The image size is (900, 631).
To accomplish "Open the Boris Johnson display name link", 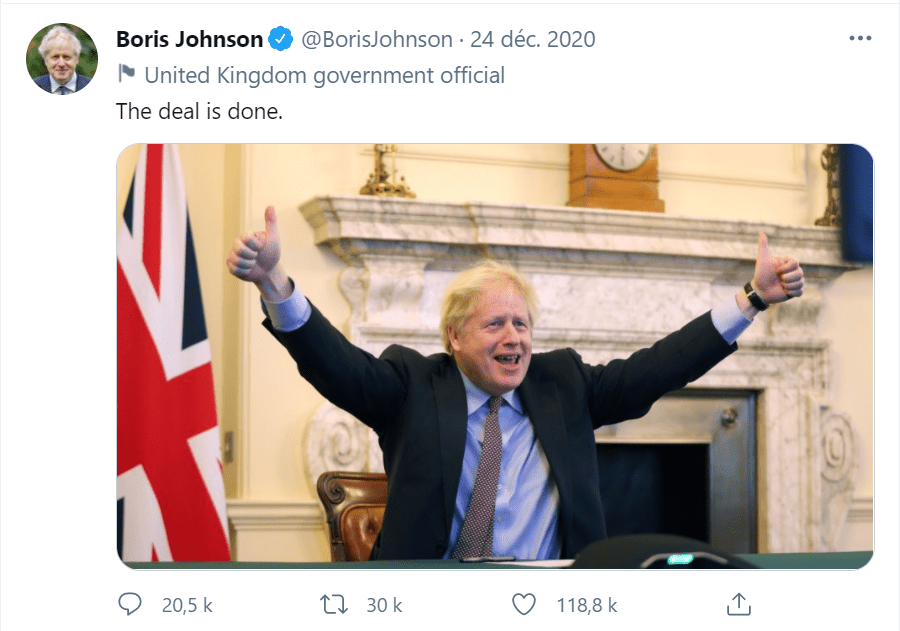I will 189,40.
